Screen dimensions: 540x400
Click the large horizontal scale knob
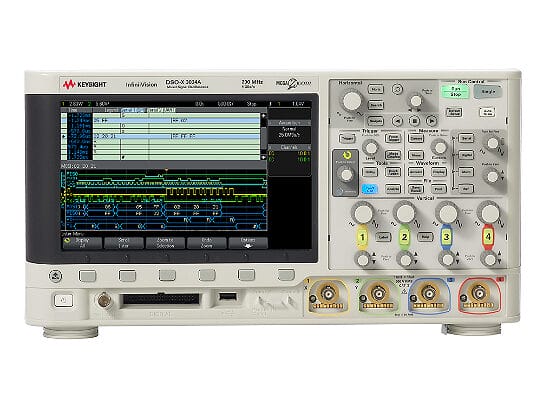(x=352, y=101)
